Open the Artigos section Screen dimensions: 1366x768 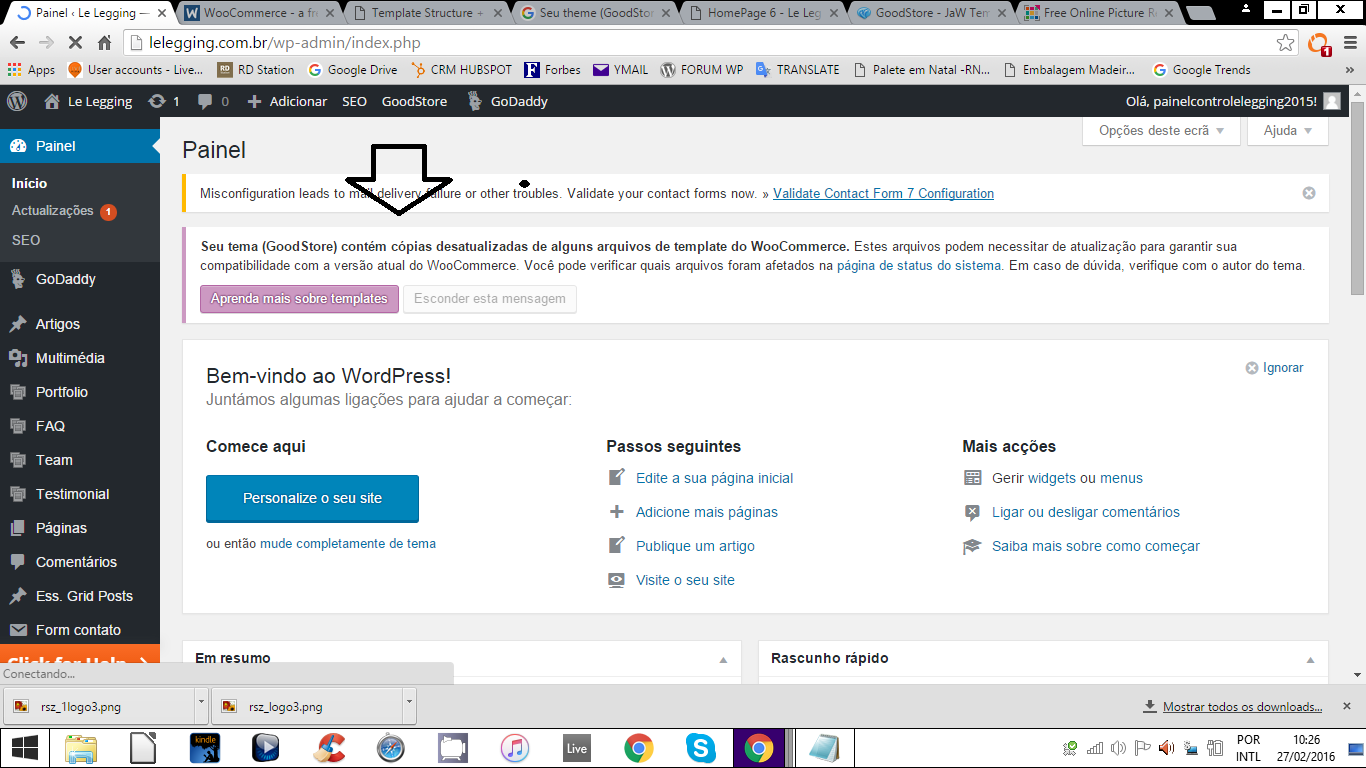(80, 324)
